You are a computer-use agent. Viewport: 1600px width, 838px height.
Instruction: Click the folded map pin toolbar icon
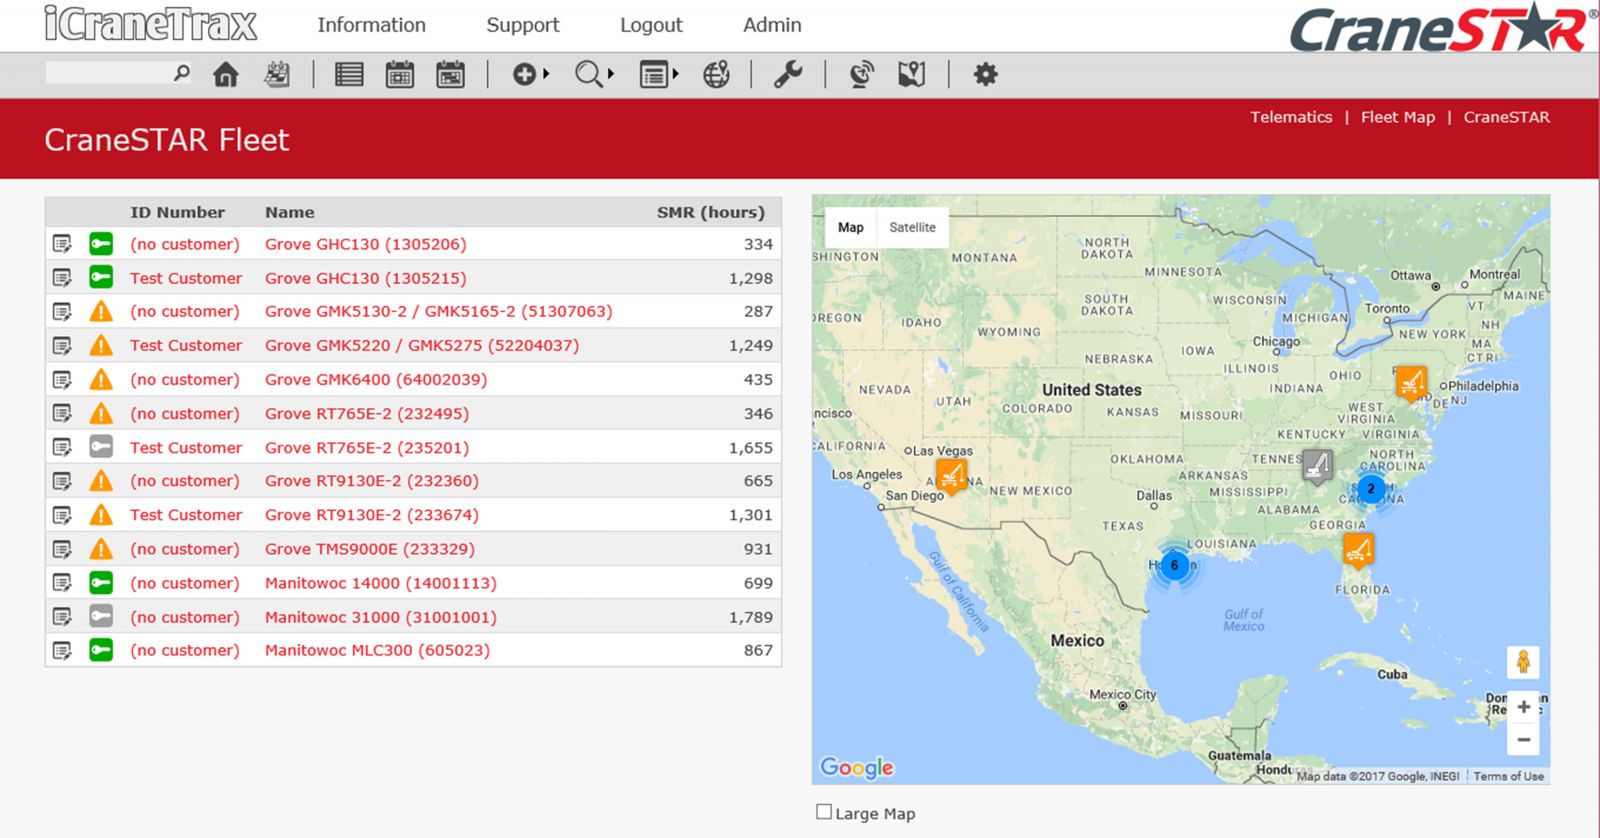911,74
